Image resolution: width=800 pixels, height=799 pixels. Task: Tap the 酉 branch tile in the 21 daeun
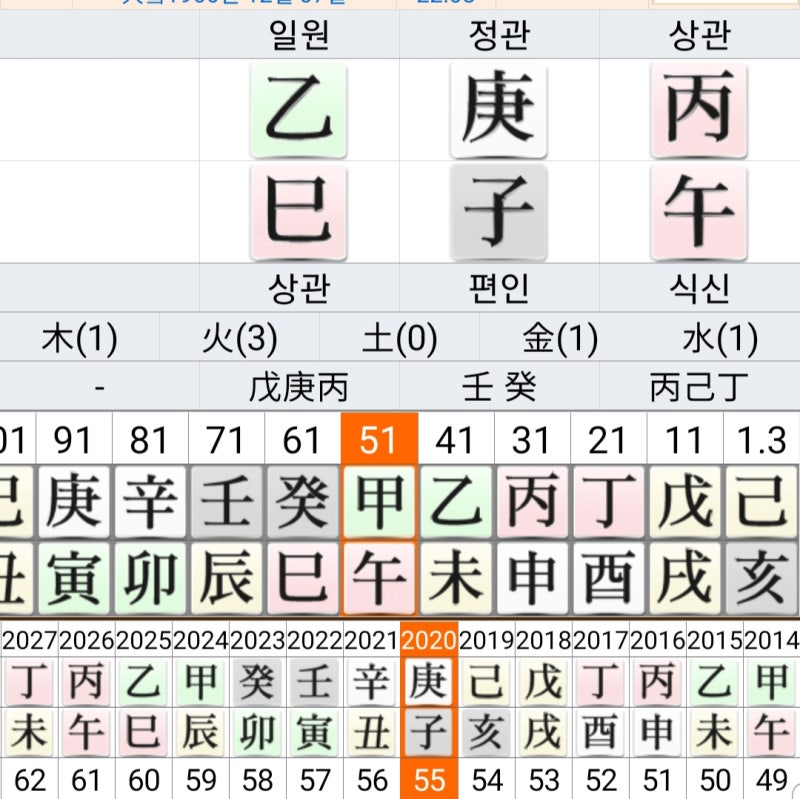click(x=608, y=578)
